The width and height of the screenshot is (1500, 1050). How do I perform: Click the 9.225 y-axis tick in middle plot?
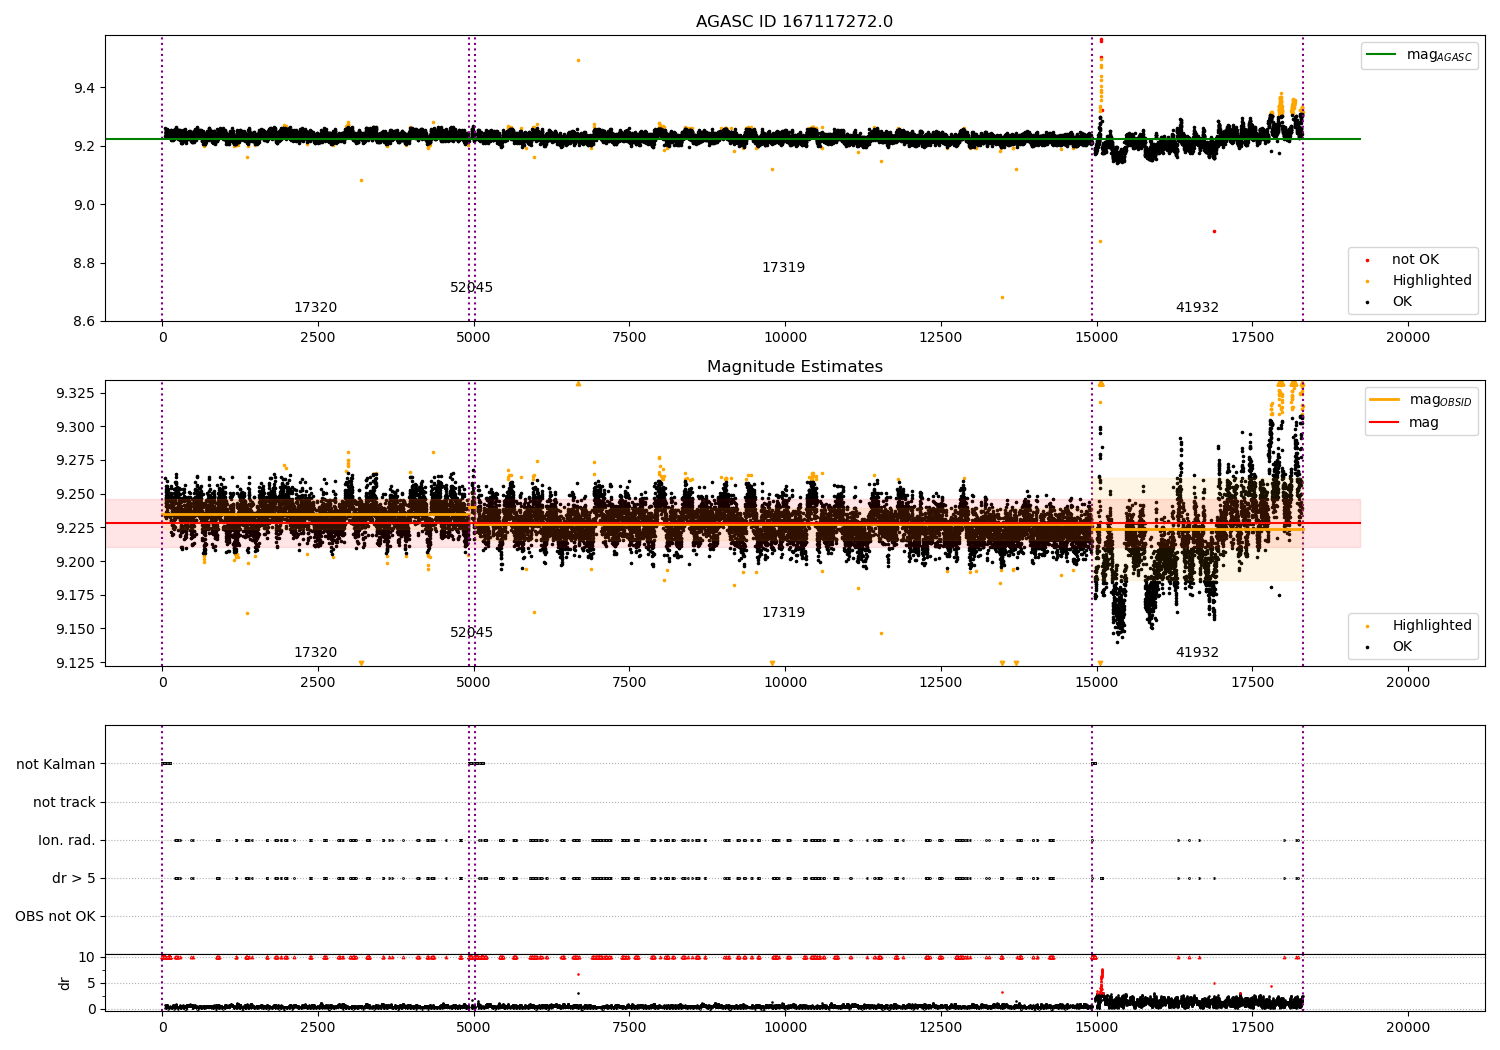76,528
